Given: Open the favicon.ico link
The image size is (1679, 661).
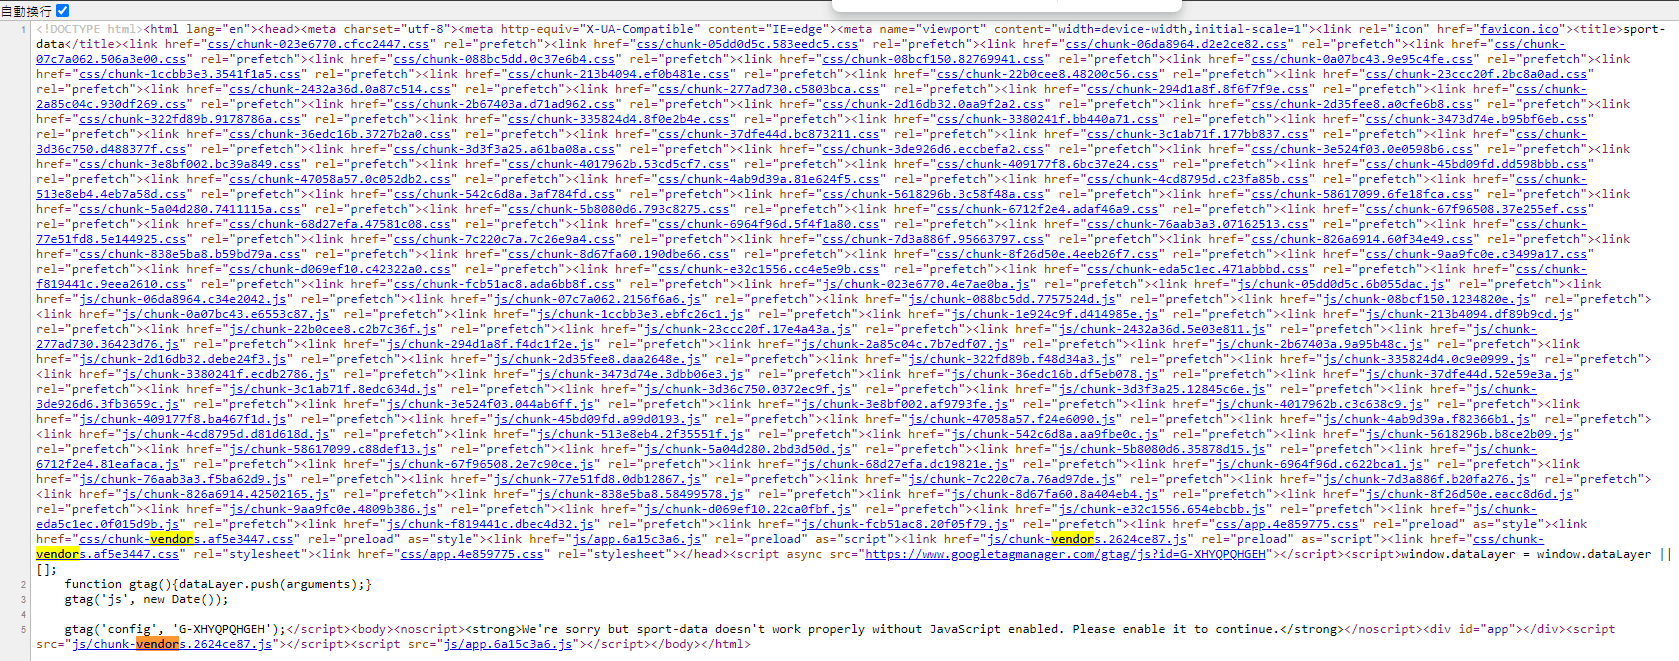Looking at the screenshot, I should point(1520,29).
